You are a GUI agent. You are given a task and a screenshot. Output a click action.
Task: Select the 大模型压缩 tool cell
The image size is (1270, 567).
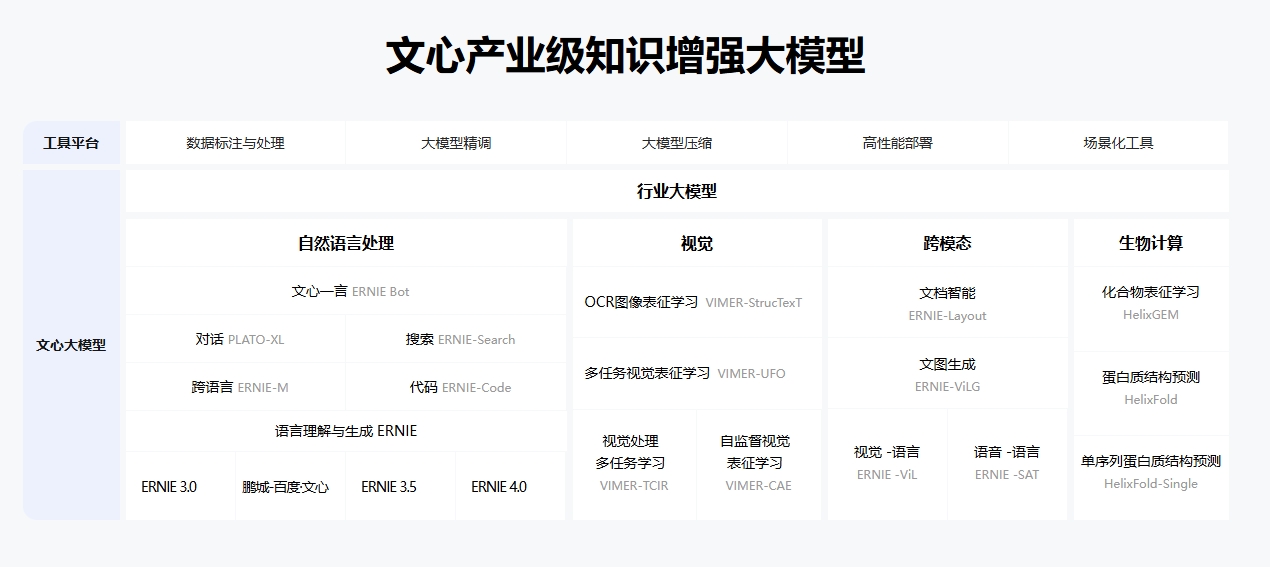(677, 143)
